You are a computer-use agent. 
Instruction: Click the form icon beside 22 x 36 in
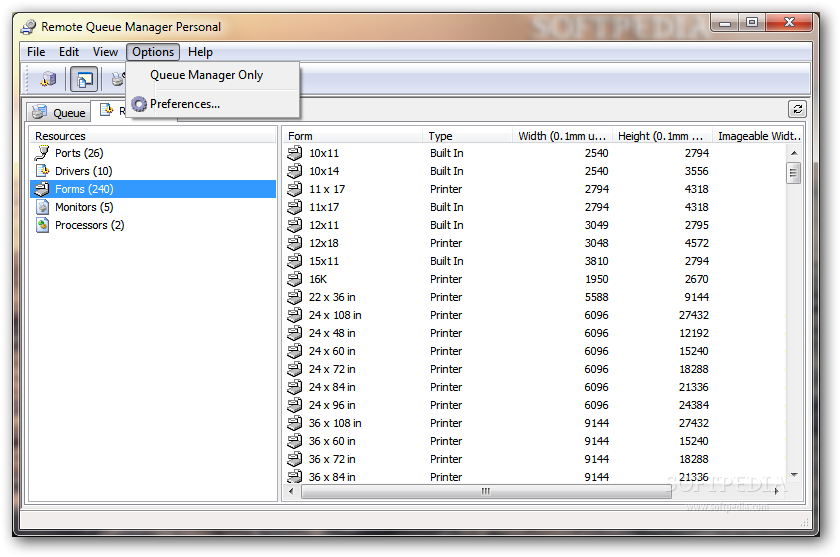tap(295, 297)
